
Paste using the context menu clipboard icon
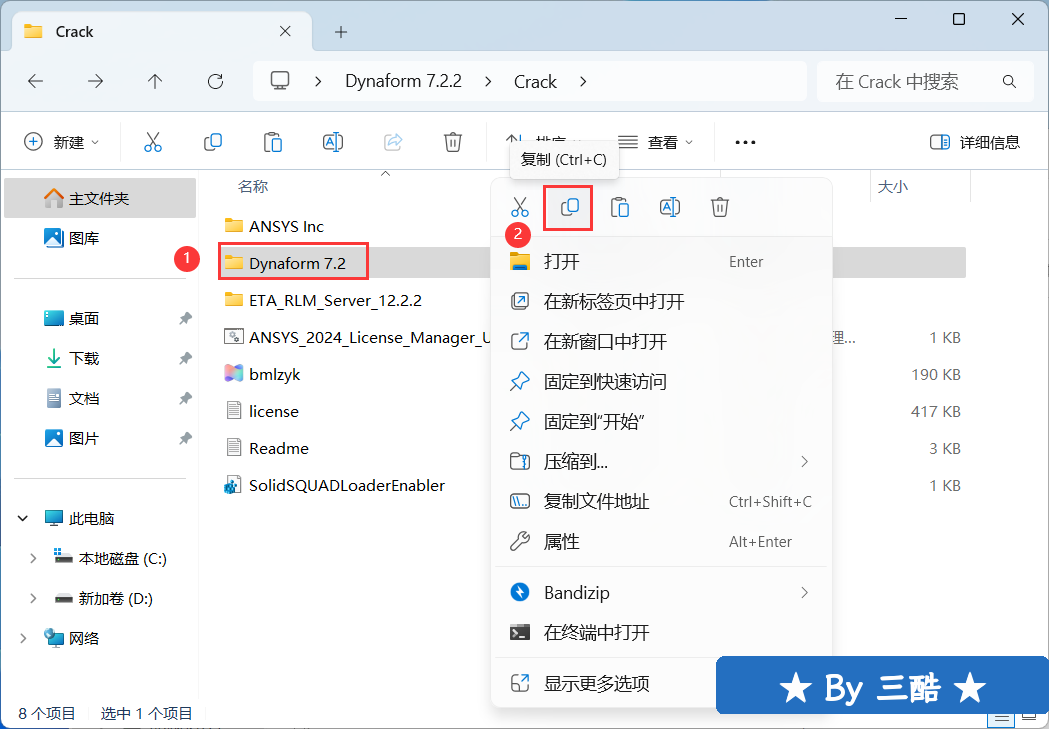pos(619,207)
